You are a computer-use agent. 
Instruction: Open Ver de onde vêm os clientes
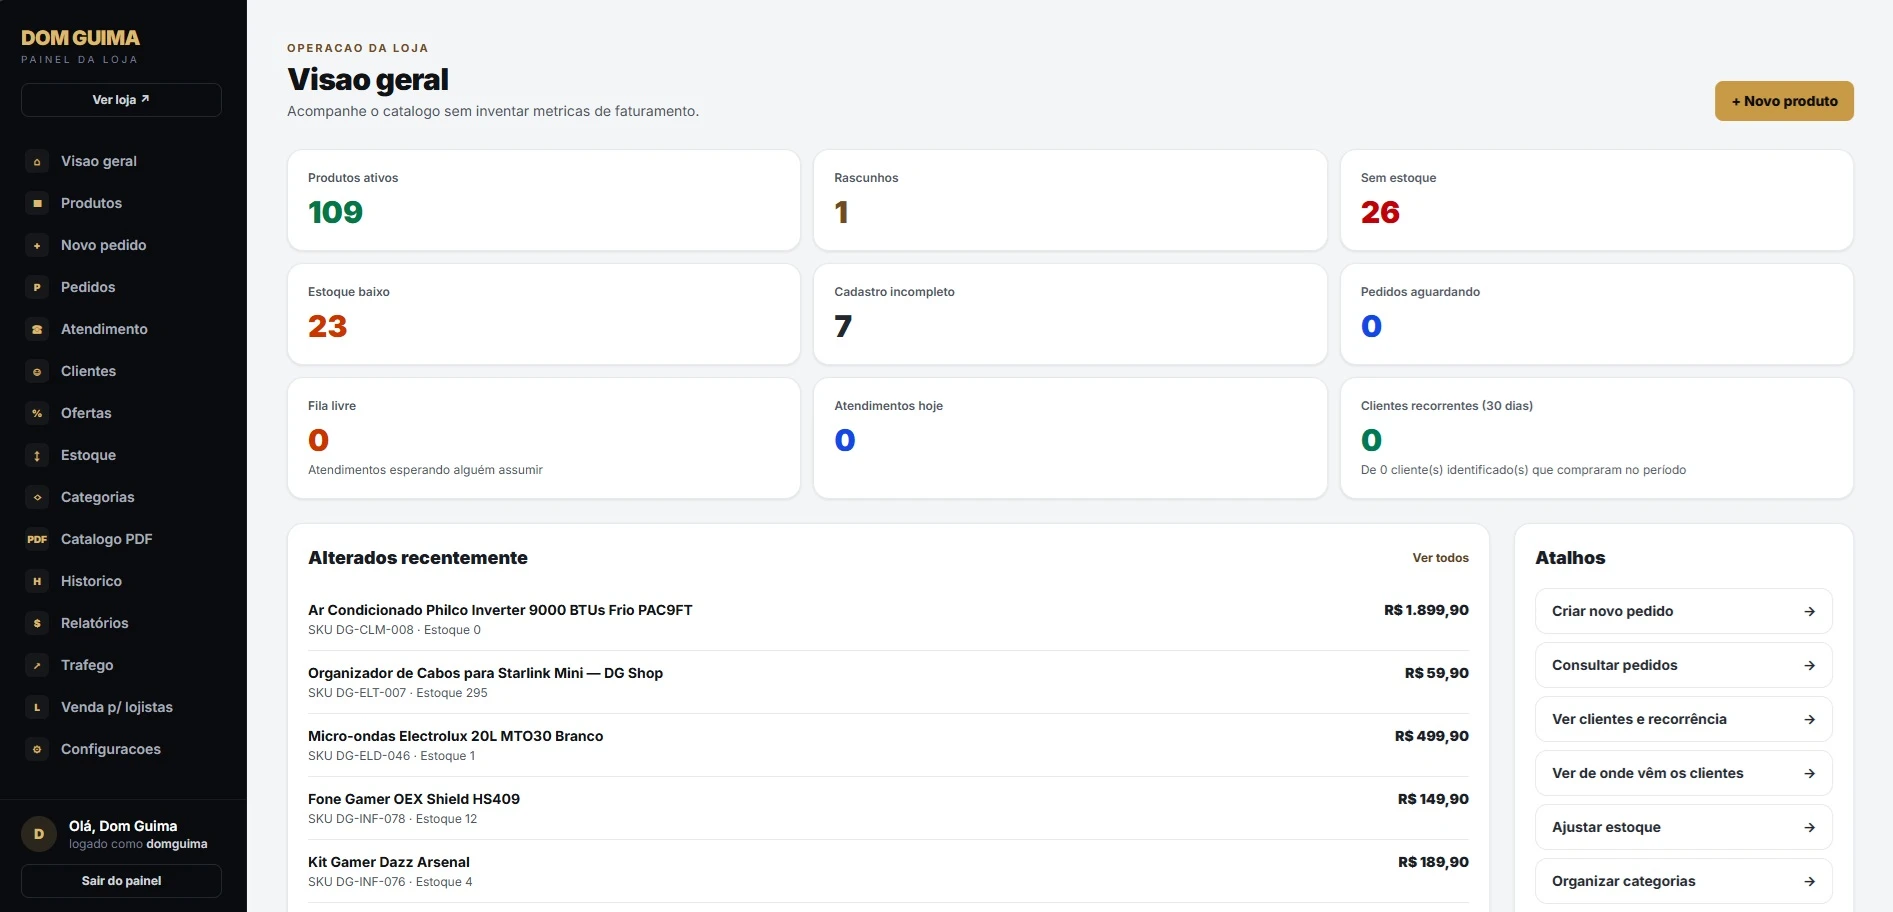(x=1684, y=773)
